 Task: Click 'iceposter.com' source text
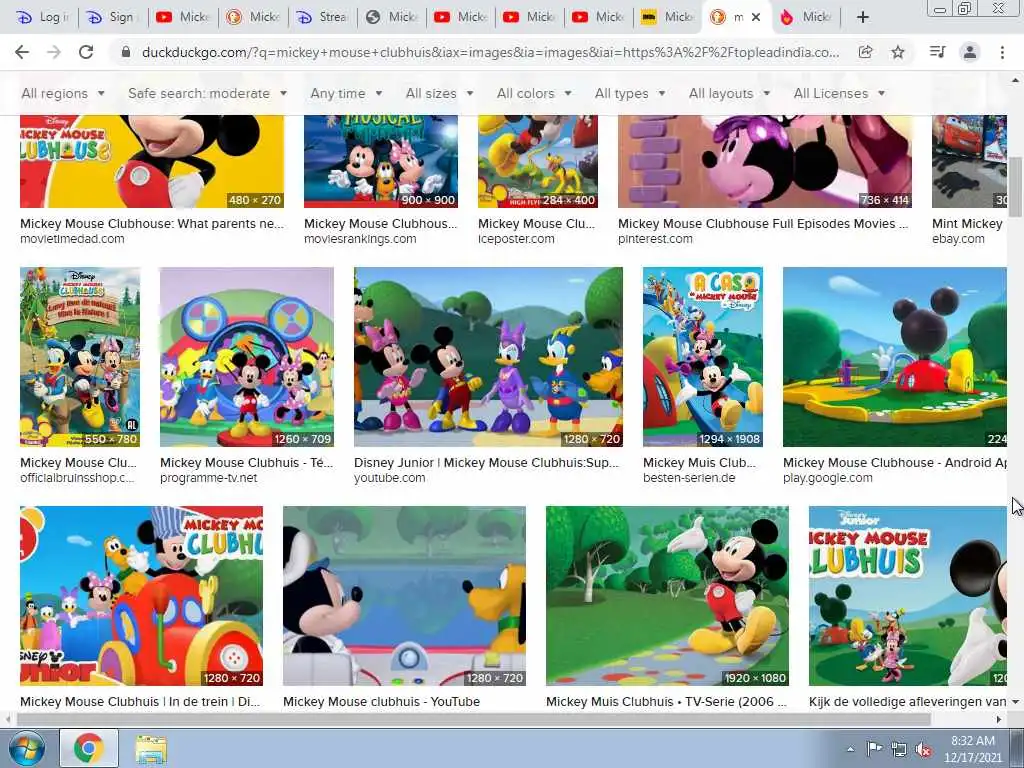(516, 239)
